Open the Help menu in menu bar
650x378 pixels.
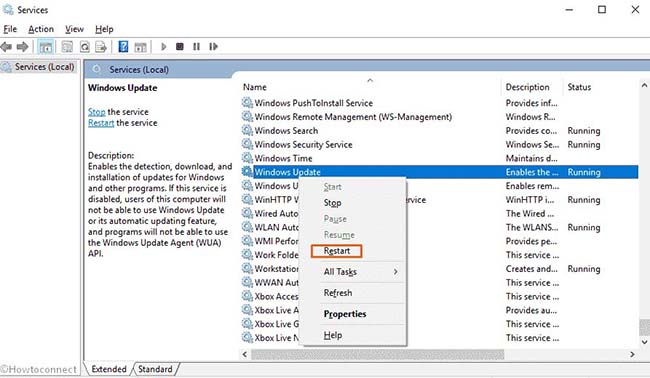coord(104,29)
